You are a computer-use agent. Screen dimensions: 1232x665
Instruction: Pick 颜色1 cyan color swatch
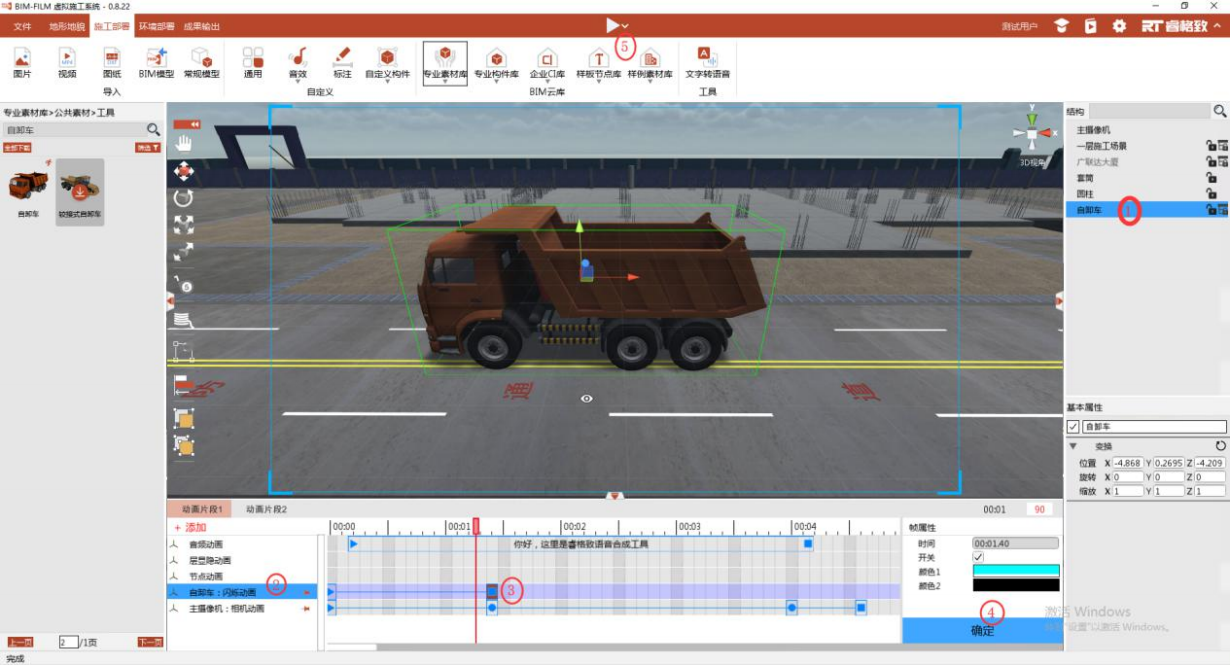1016,571
